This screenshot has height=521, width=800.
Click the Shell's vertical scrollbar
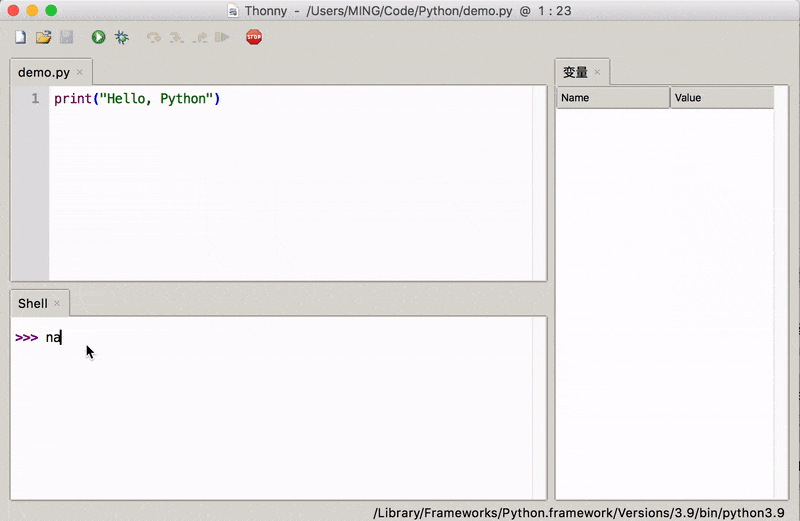(539, 408)
